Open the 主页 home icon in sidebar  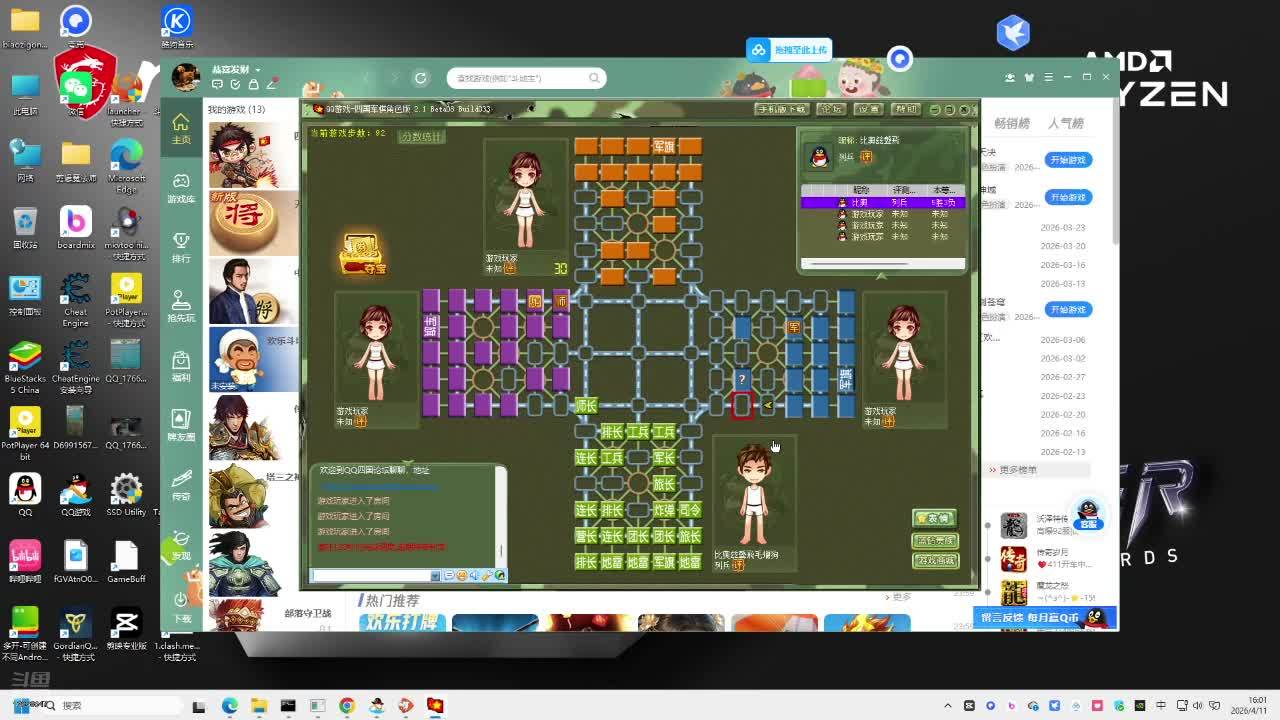181,127
